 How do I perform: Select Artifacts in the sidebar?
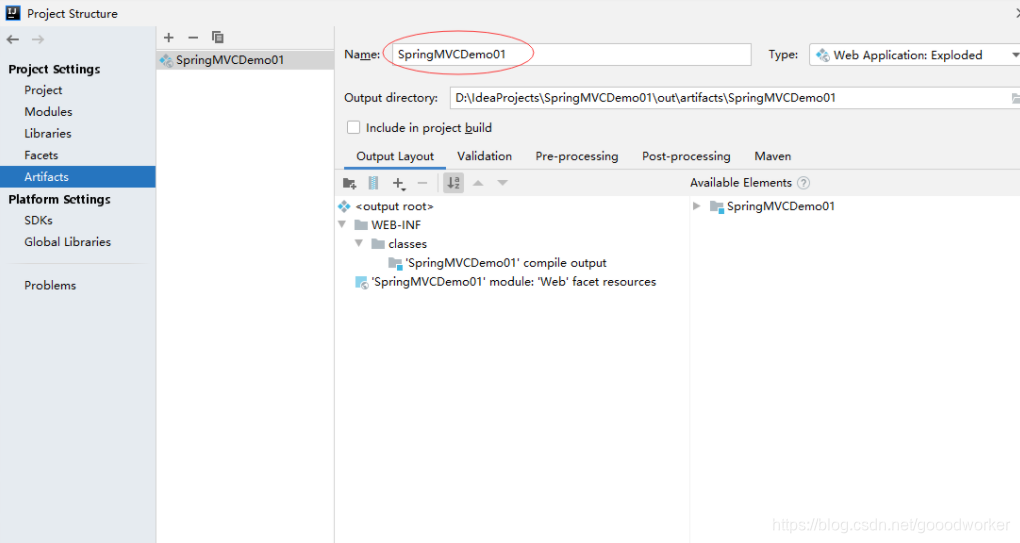coord(77,177)
